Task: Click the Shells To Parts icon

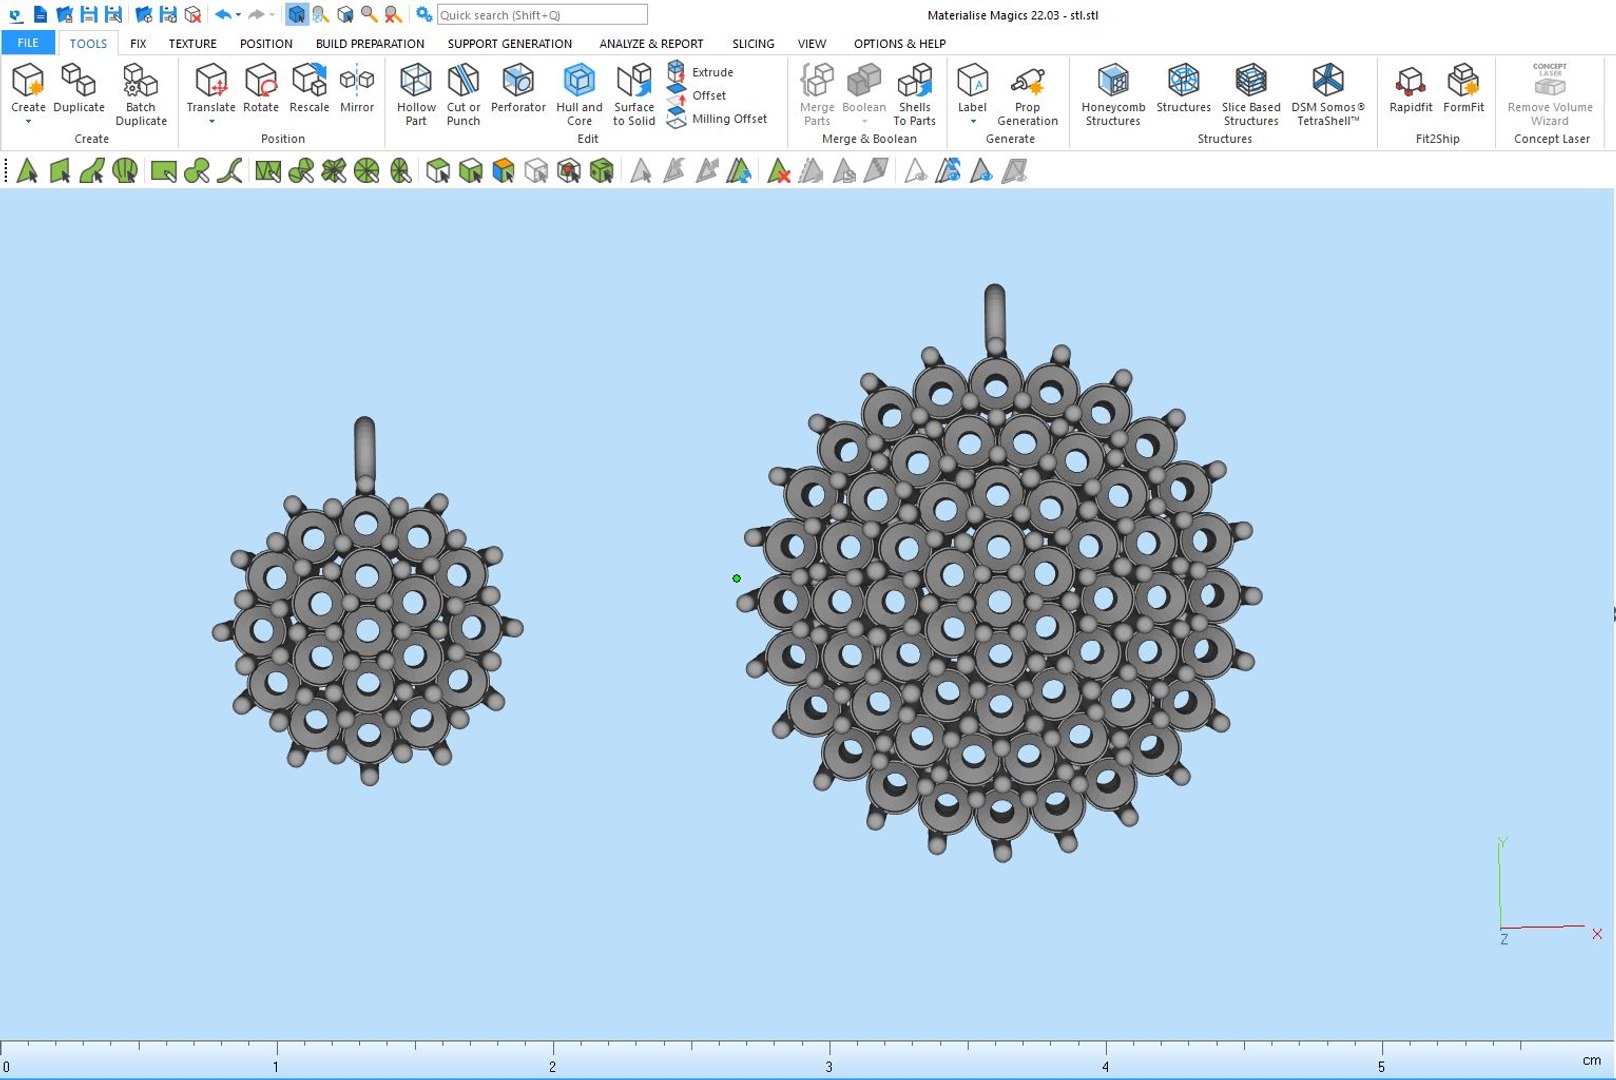Action: [914, 80]
